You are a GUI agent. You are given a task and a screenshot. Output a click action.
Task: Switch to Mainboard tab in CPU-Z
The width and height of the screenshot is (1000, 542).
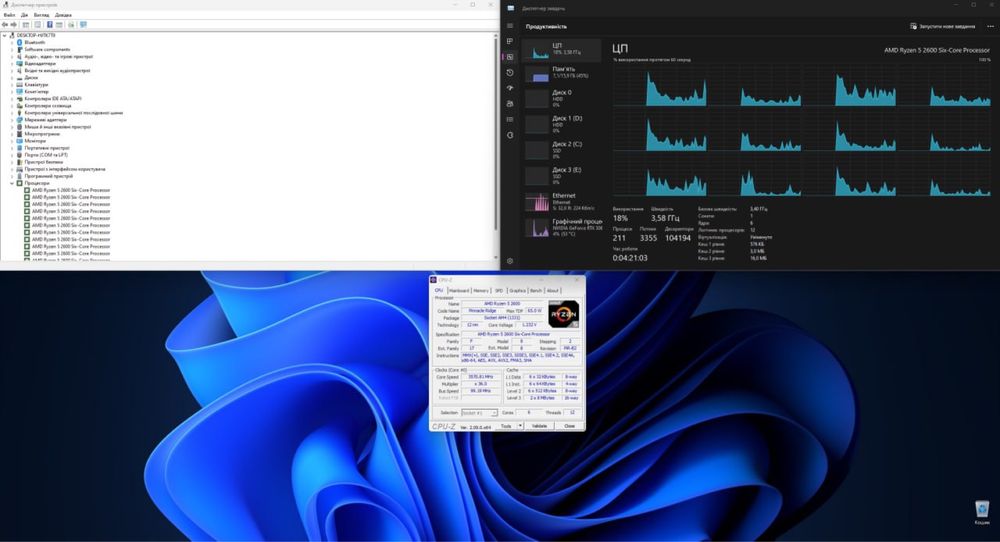(459, 290)
